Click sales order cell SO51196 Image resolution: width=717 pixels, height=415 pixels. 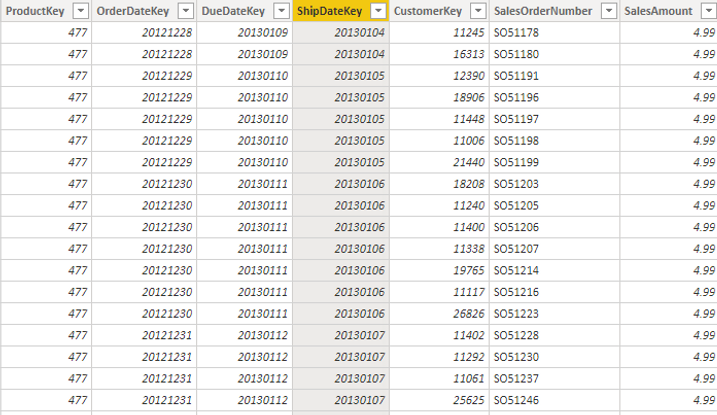(554, 97)
